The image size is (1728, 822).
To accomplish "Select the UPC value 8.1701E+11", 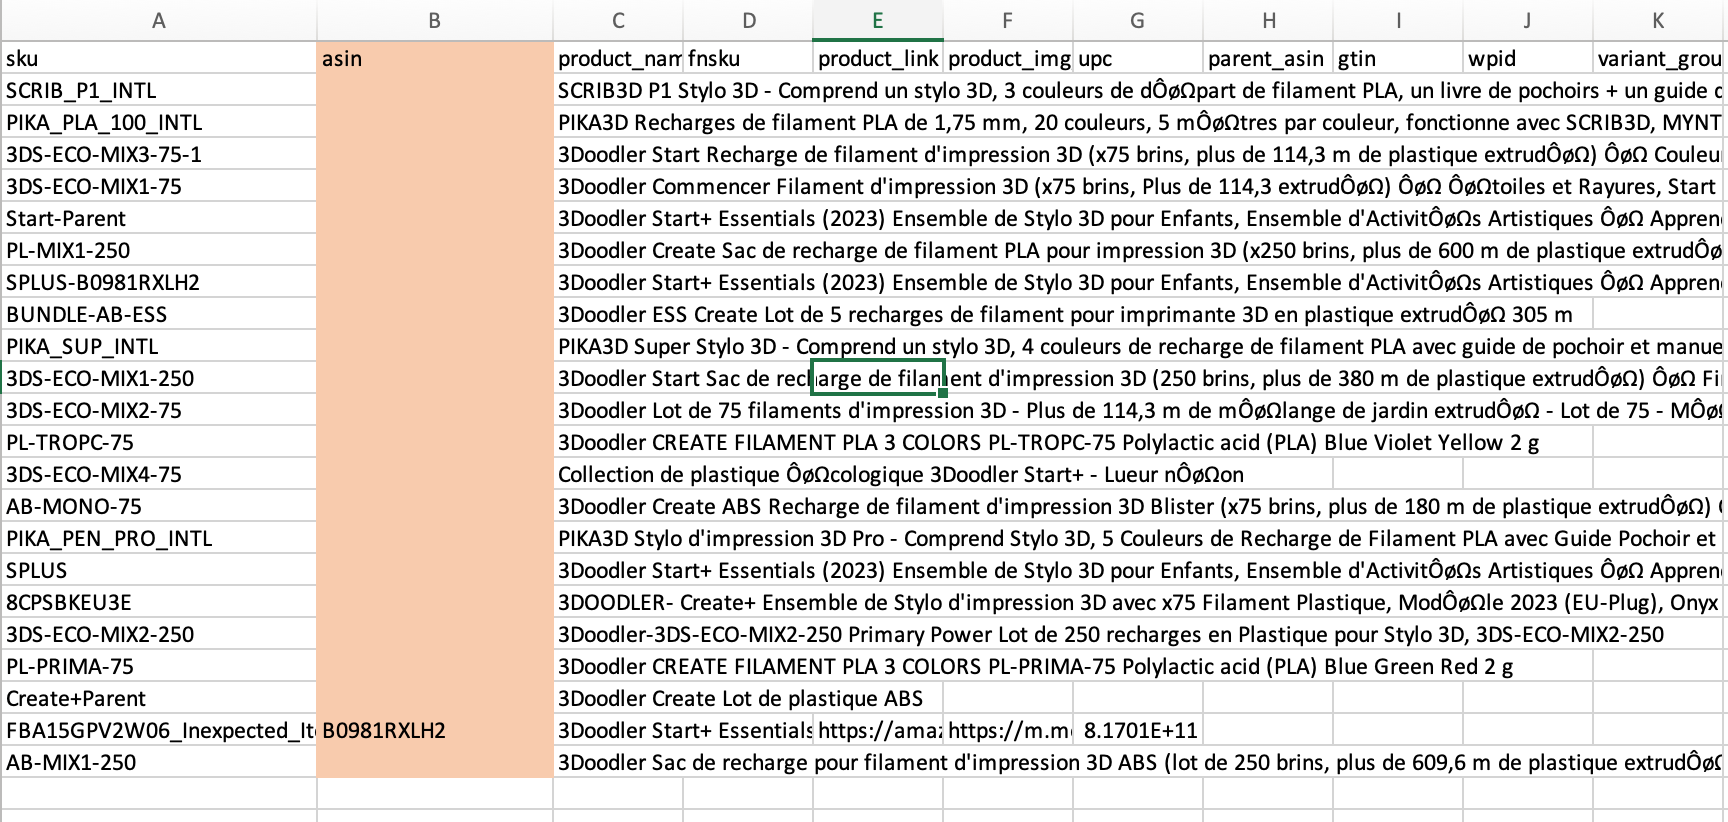I will (1138, 731).
